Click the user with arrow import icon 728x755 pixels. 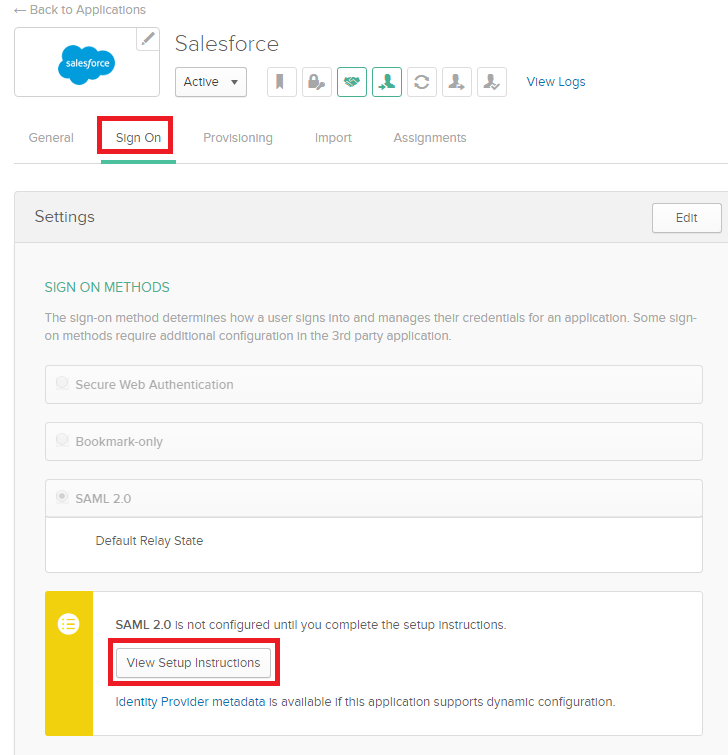point(457,82)
